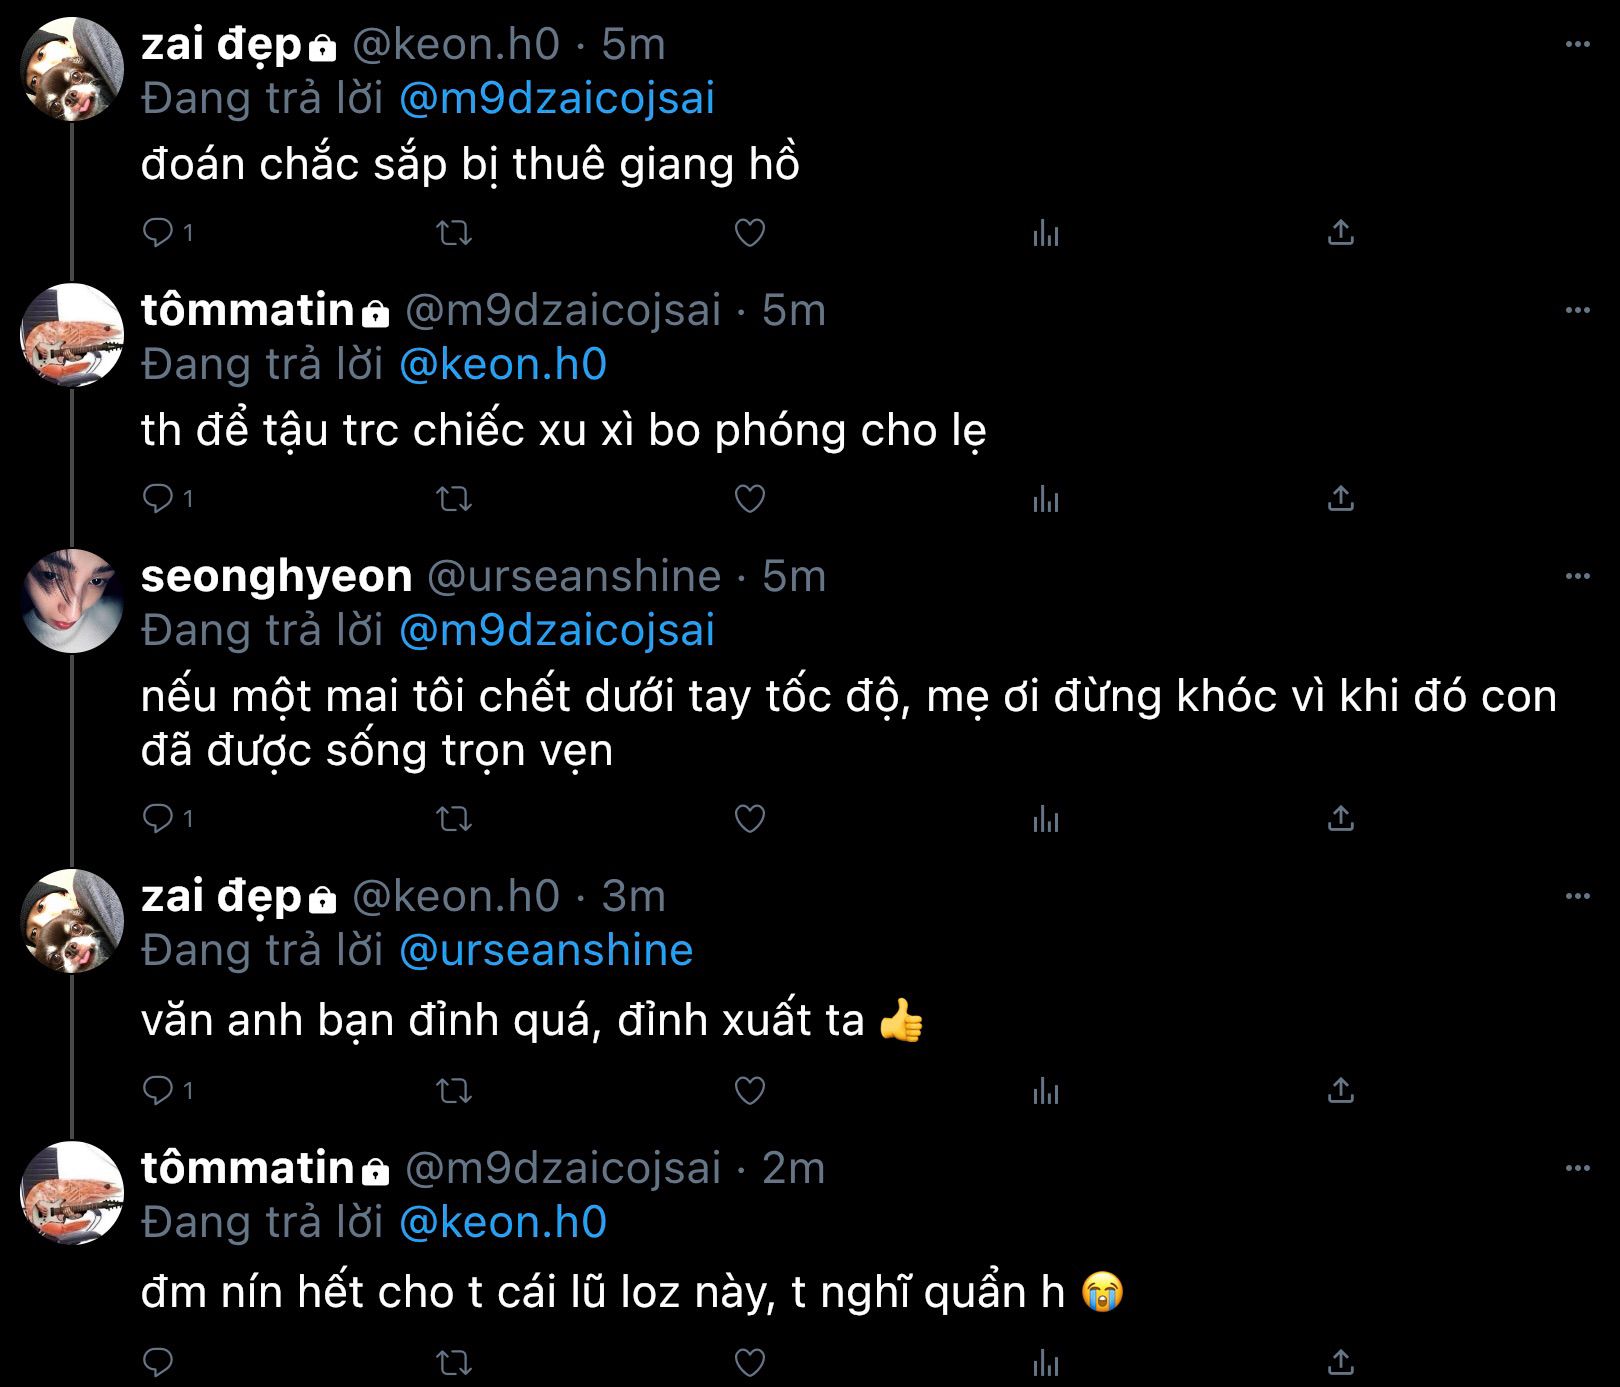Share the first zai đẹp tweet
Viewport: 1620px width, 1387px height.
point(1340,233)
